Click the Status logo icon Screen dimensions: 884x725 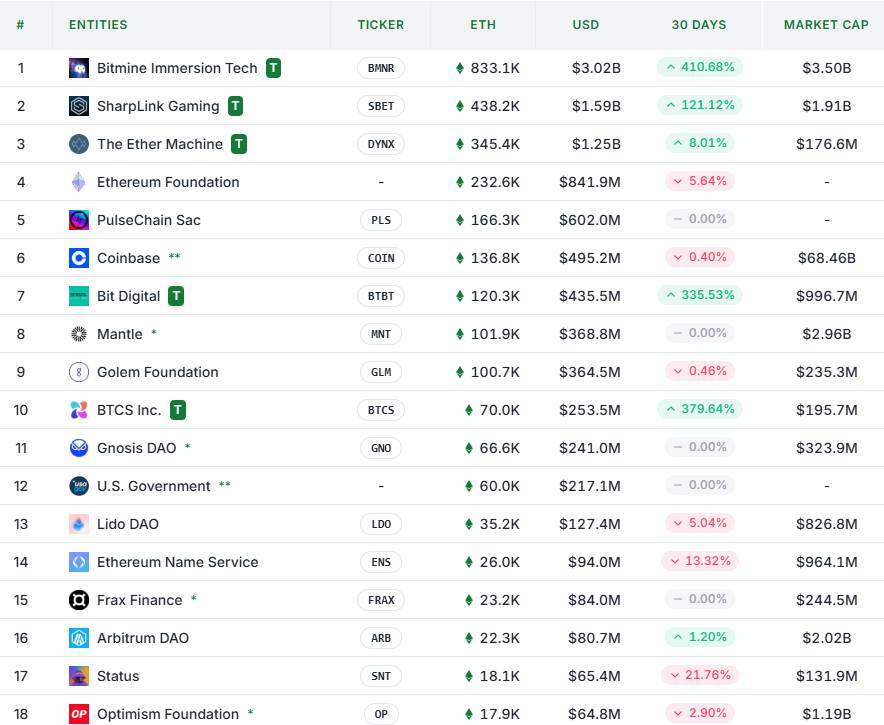[x=79, y=676]
